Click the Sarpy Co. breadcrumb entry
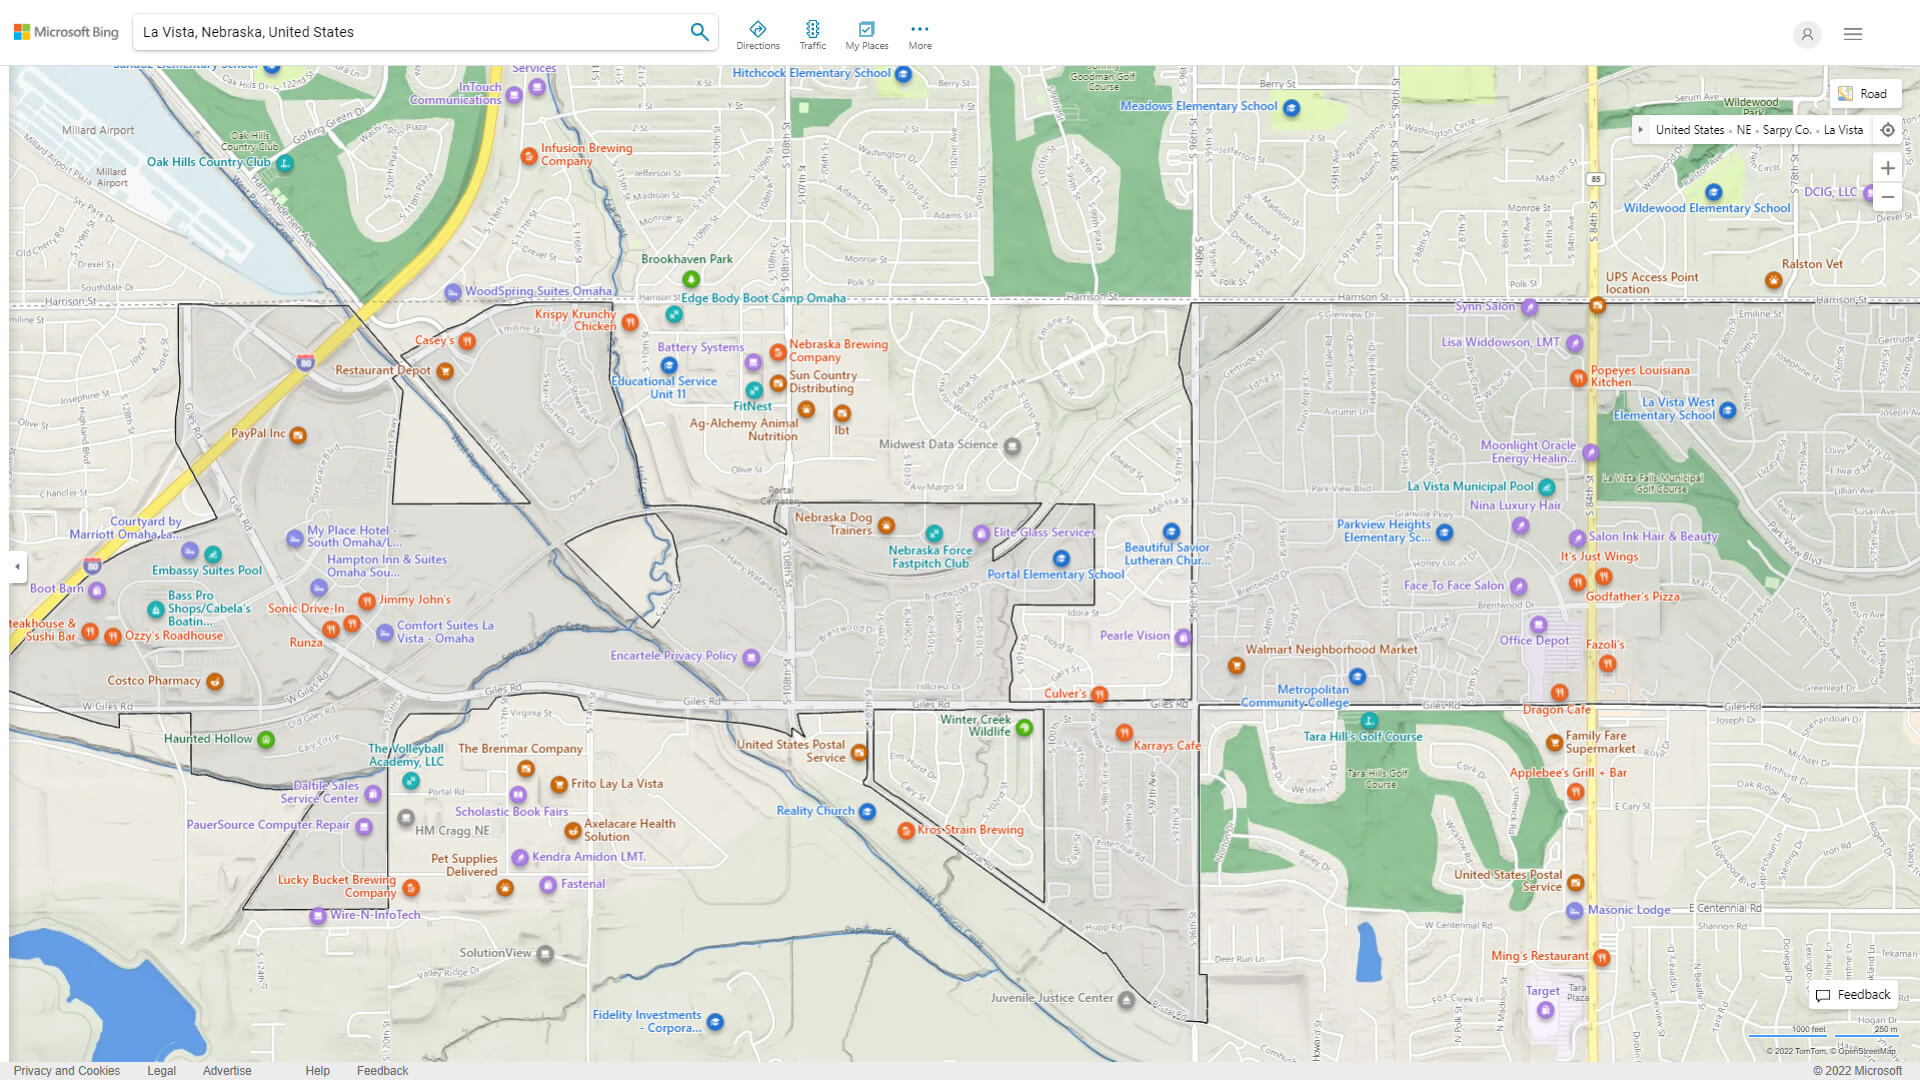Screen dimensions: 1920x1080 click(1786, 130)
